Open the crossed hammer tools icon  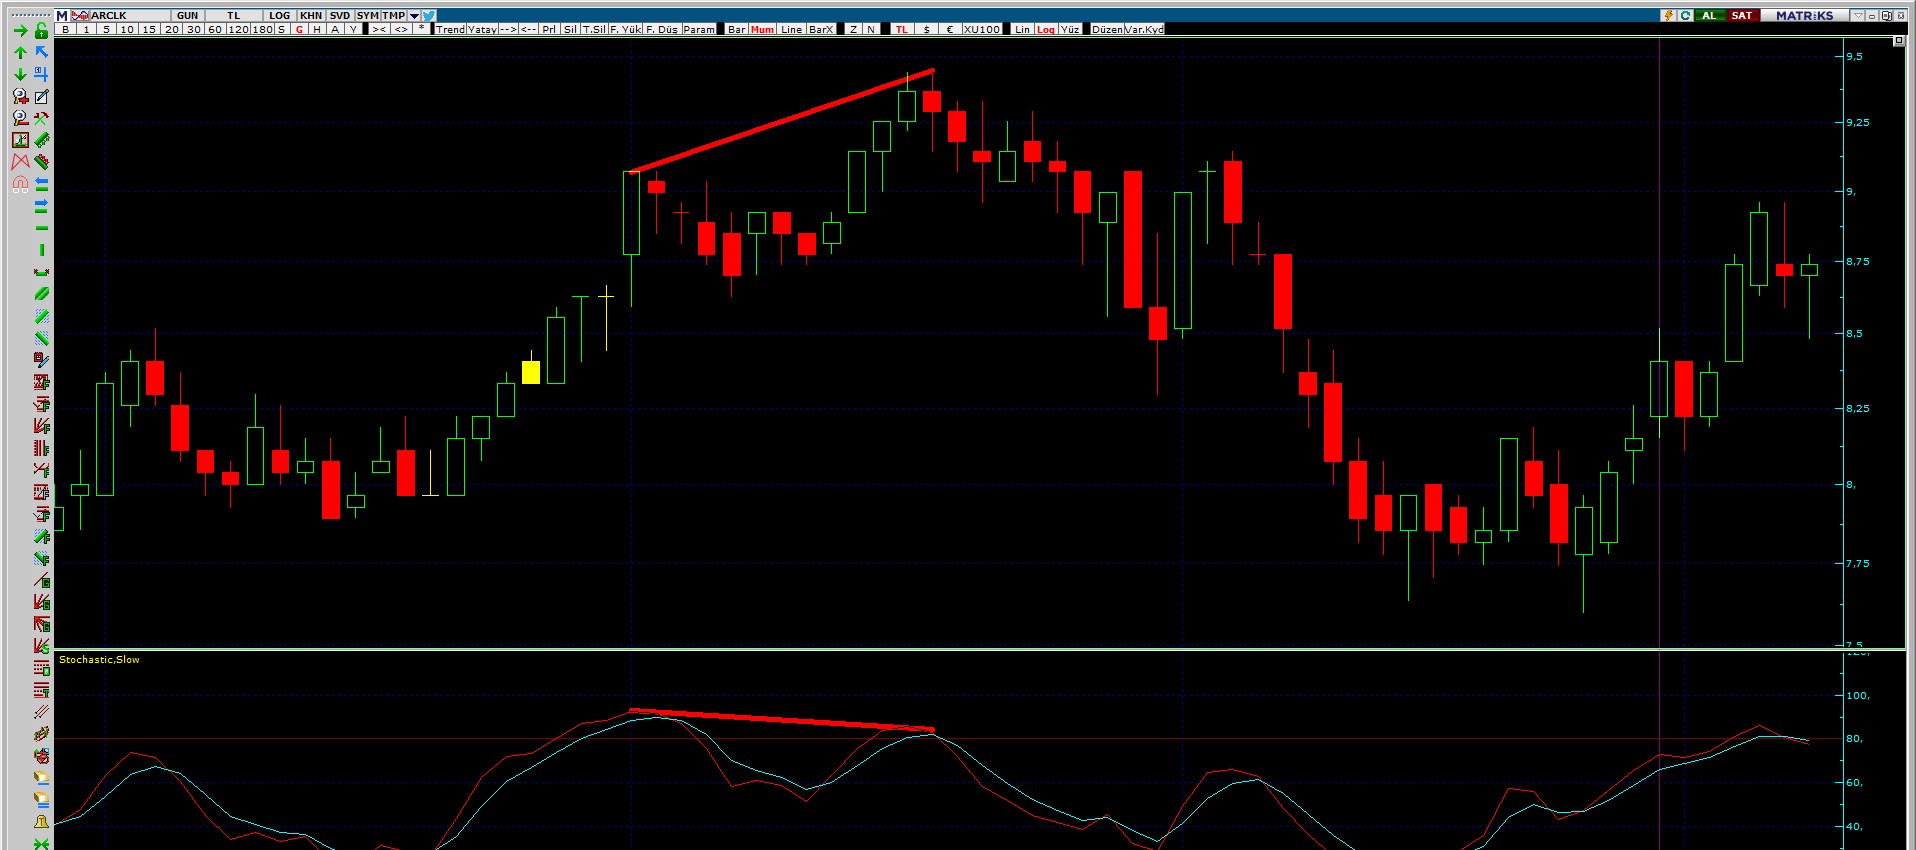[41, 118]
